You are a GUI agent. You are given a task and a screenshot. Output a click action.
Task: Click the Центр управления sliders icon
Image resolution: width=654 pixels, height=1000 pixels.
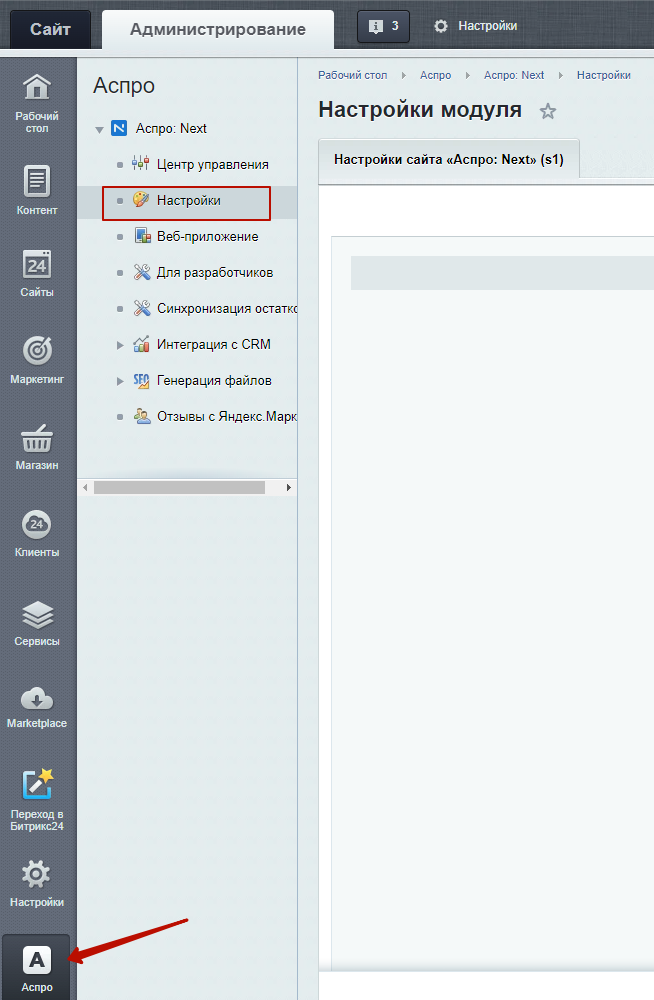141,163
